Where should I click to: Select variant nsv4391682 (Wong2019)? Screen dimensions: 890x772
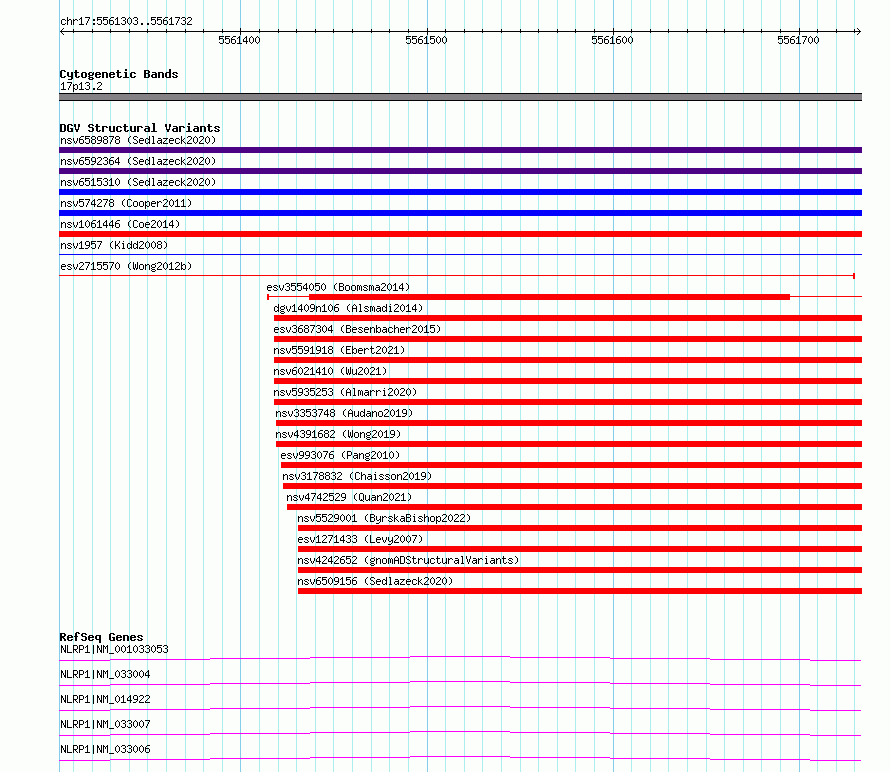point(338,434)
